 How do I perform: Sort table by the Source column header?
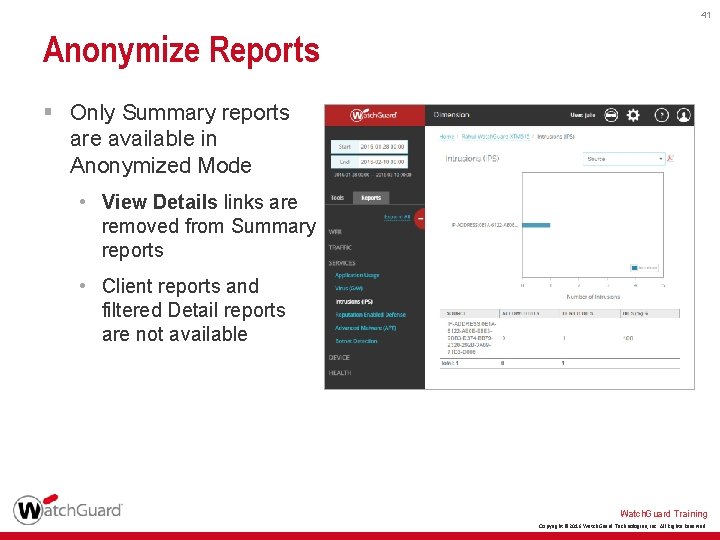coord(469,313)
